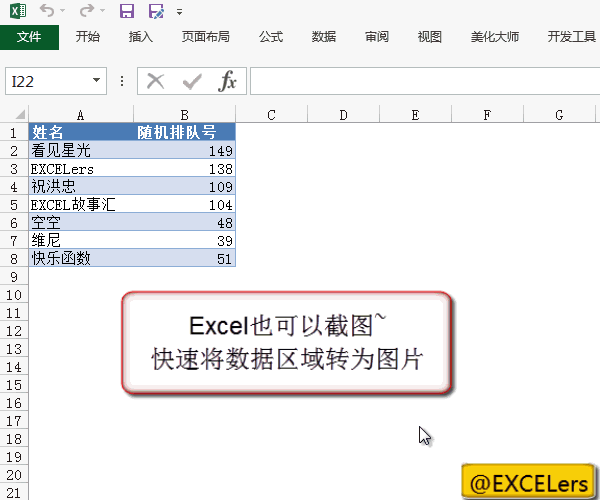Click the Enter checkmark formula bar icon
This screenshot has height=500, width=600.
point(191,81)
